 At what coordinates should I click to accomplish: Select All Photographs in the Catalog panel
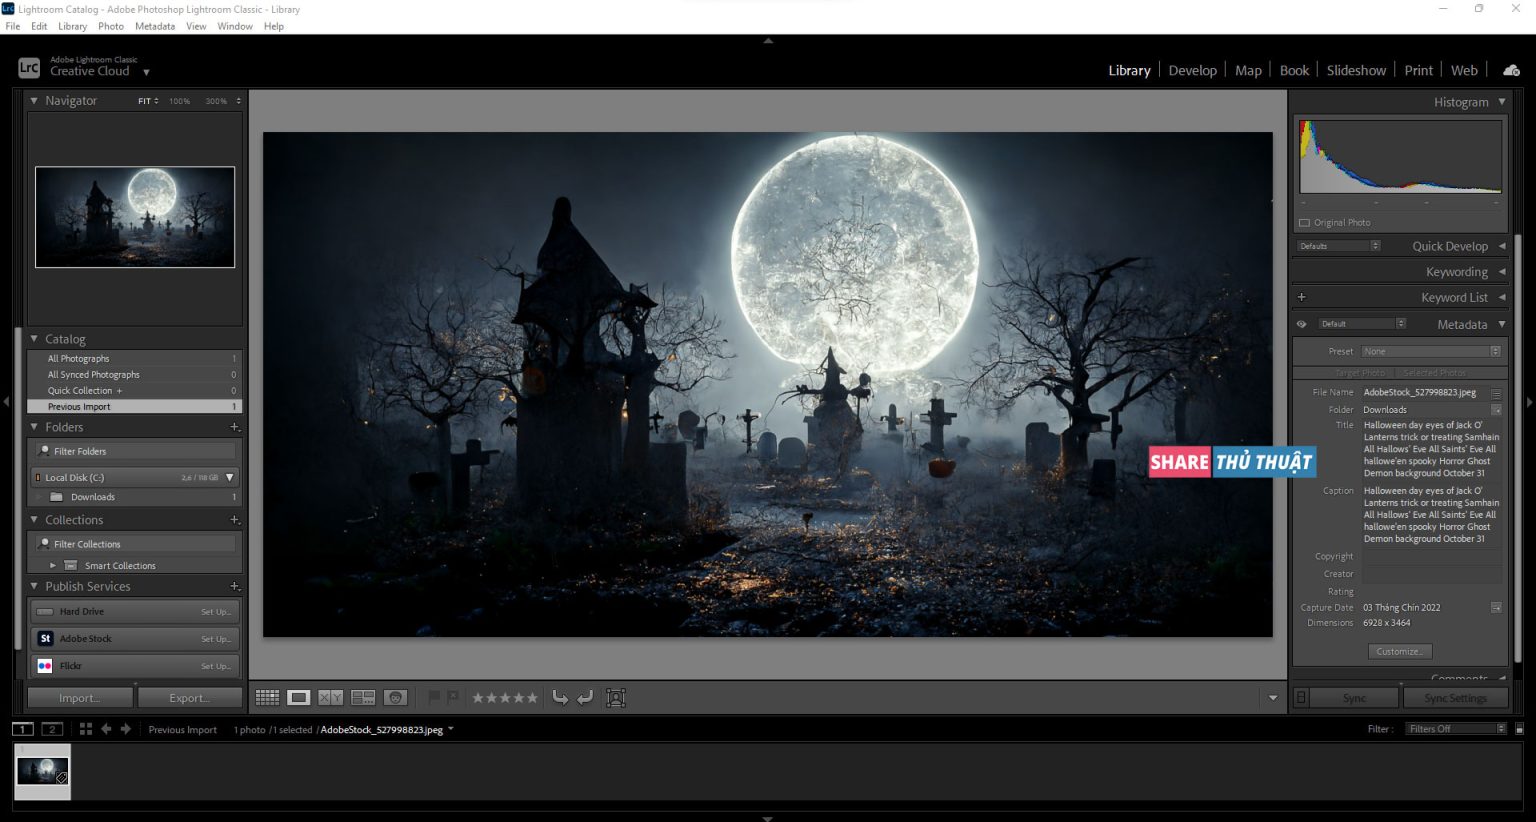click(77, 358)
